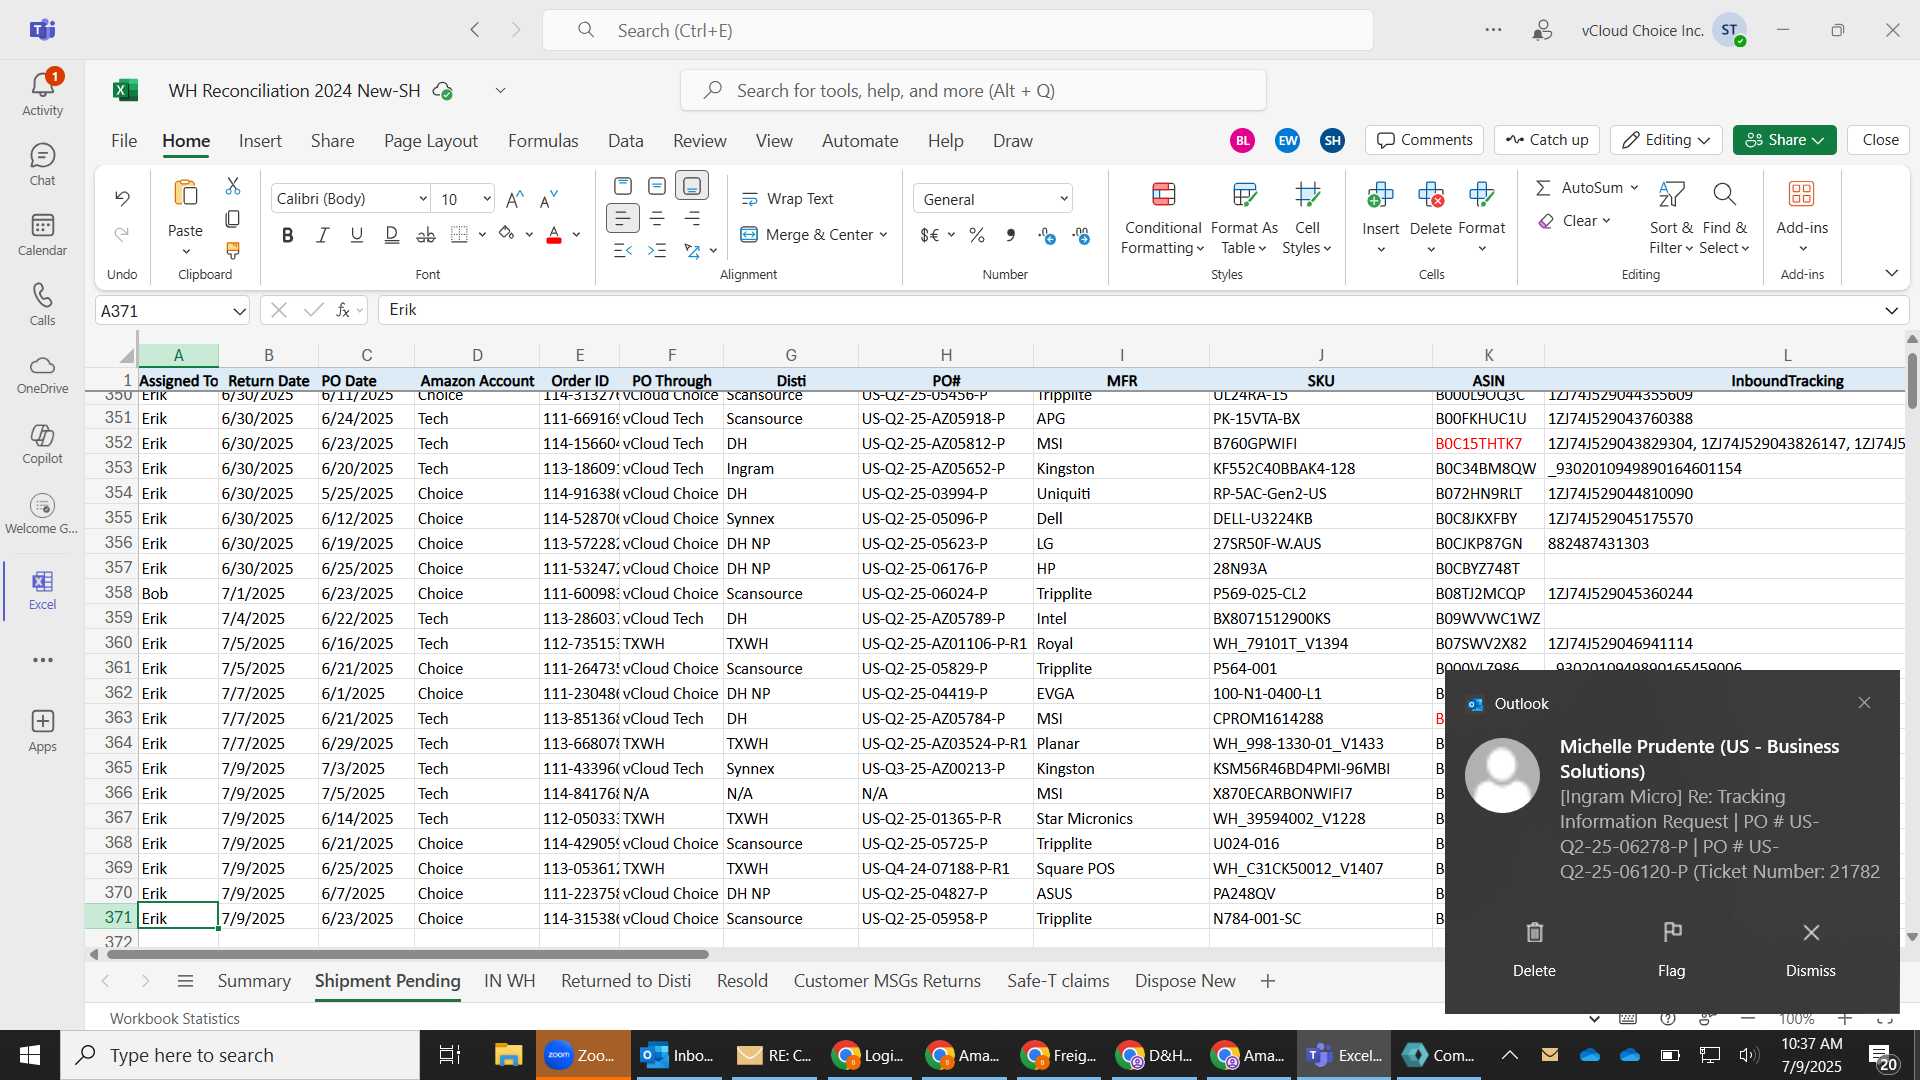The image size is (1920, 1080).
Task: Click the Copy icon
Action: click(233, 218)
